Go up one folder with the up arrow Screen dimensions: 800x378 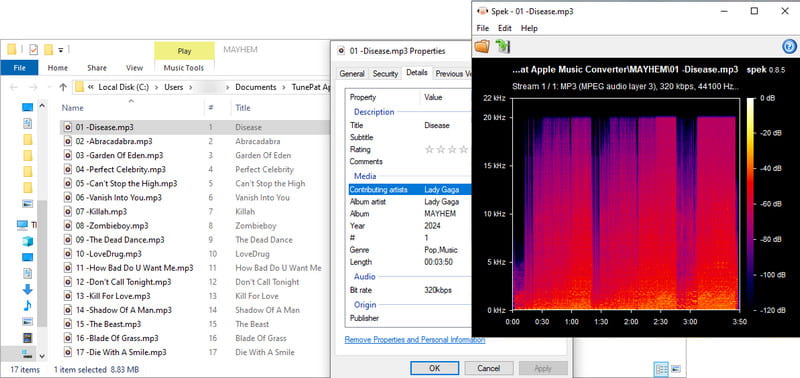tap(63, 87)
